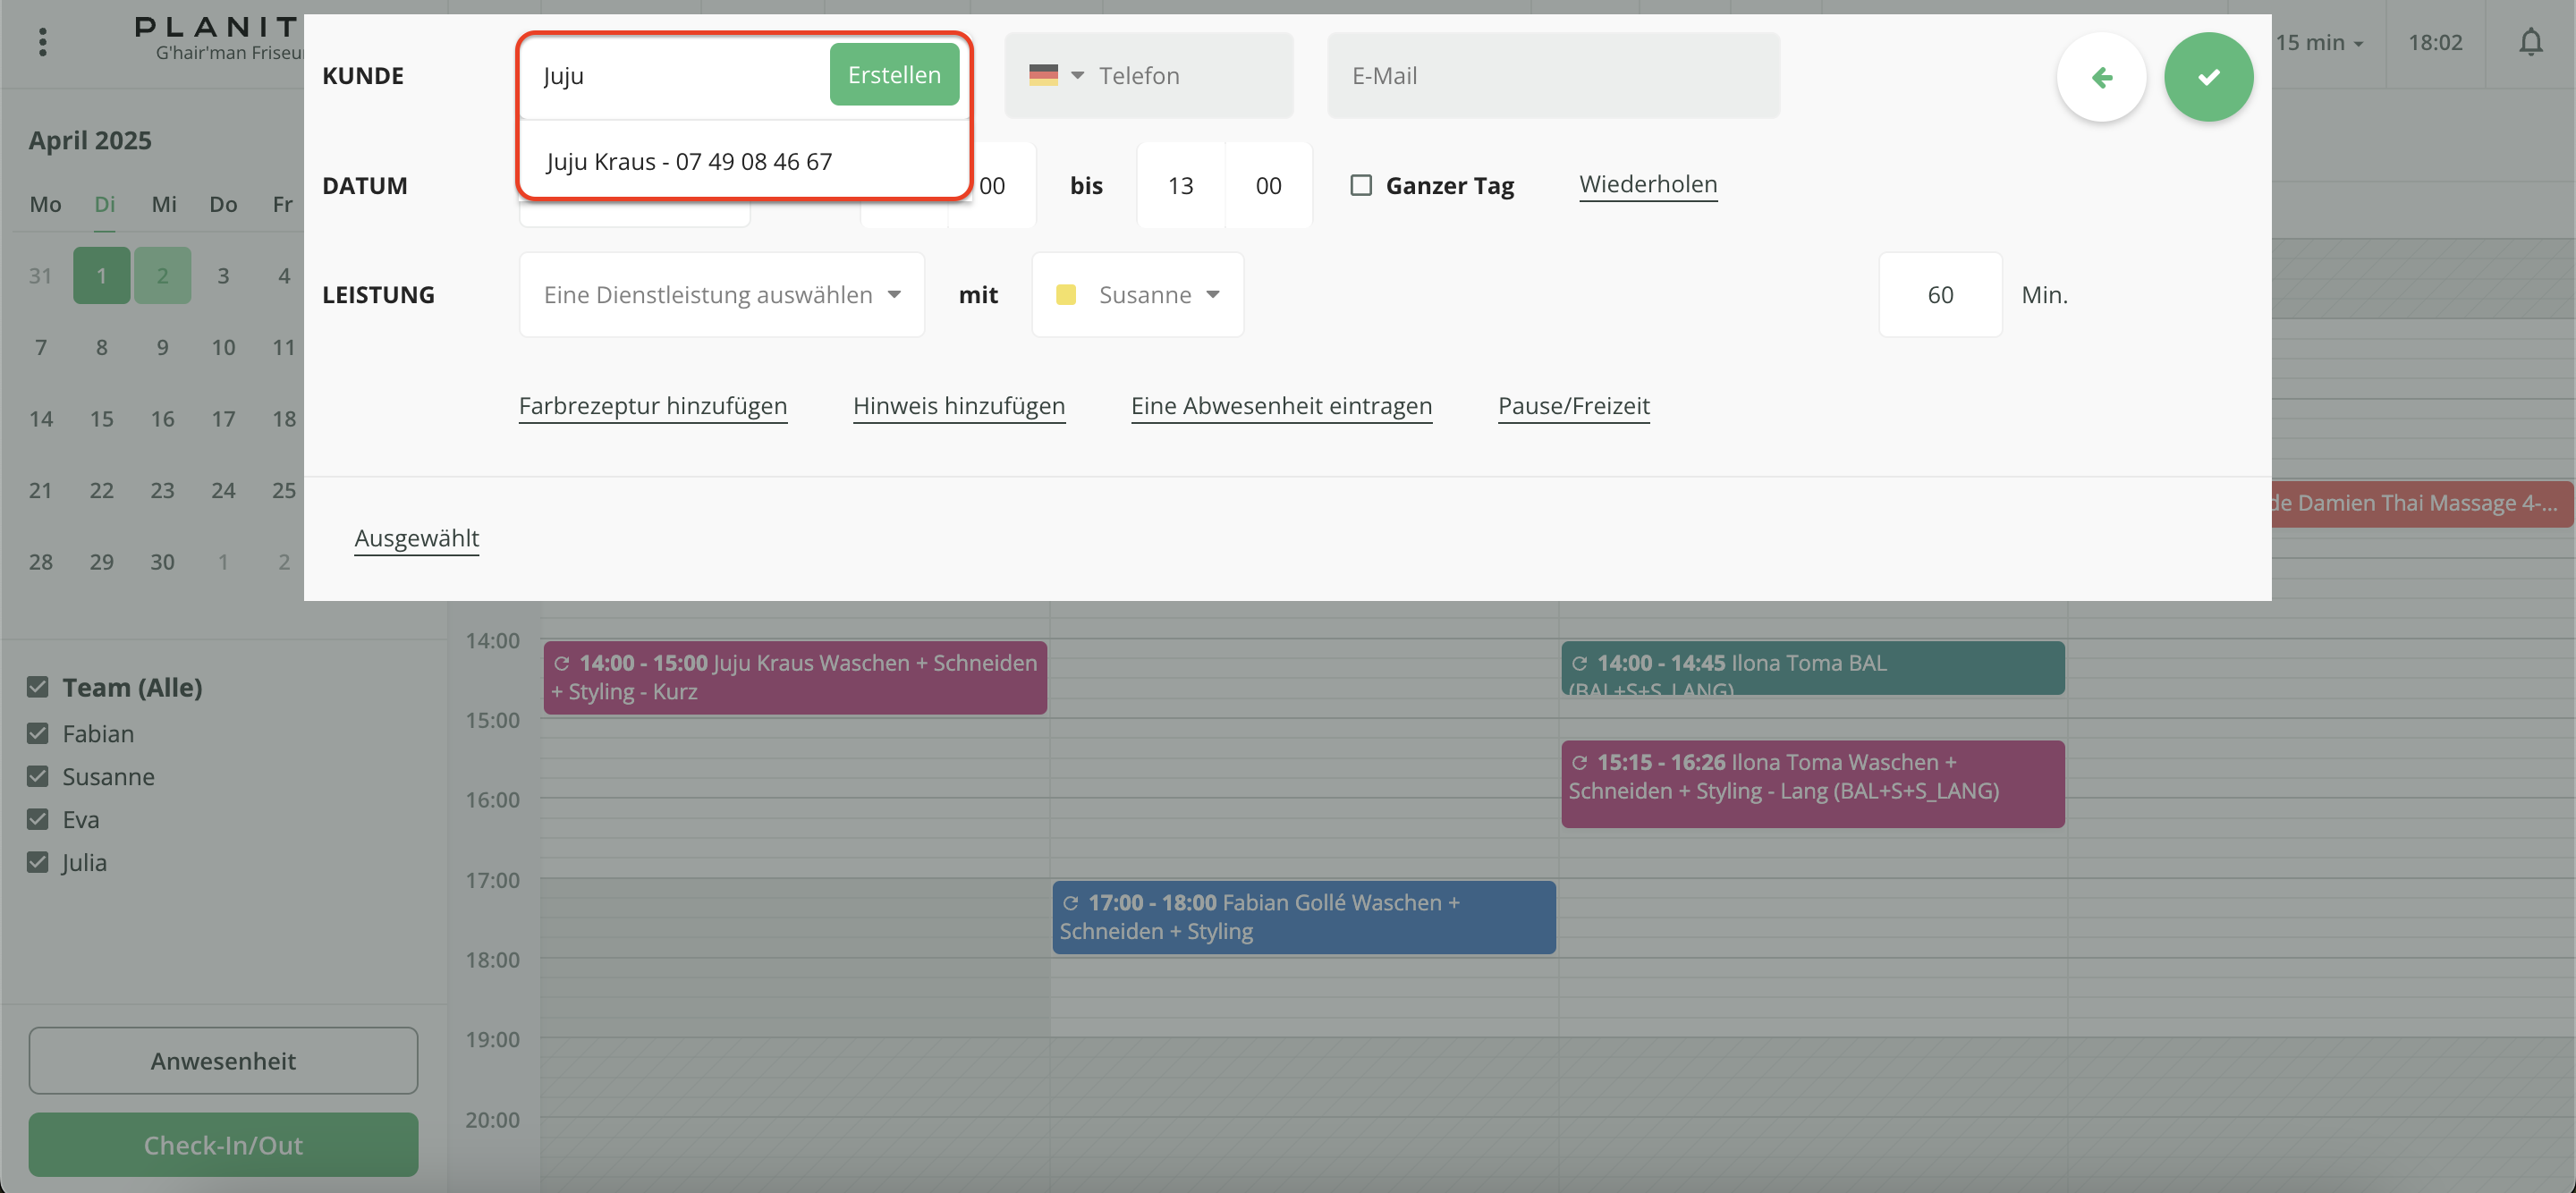Click recurring icon on Ilona Toma 14:00 appointment
2576x1193 pixels.
point(1579,663)
